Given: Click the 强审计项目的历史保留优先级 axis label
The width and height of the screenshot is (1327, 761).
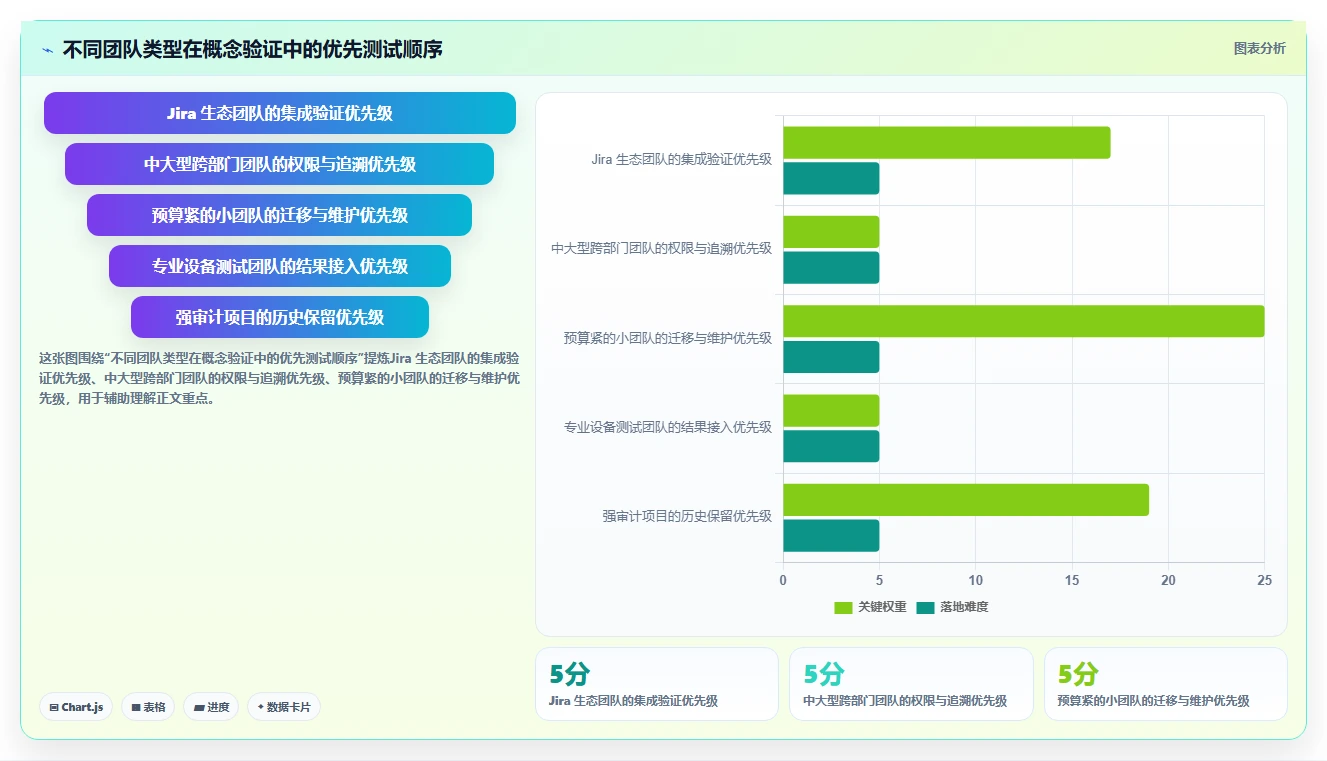Looking at the screenshot, I should tap(687, 517).
